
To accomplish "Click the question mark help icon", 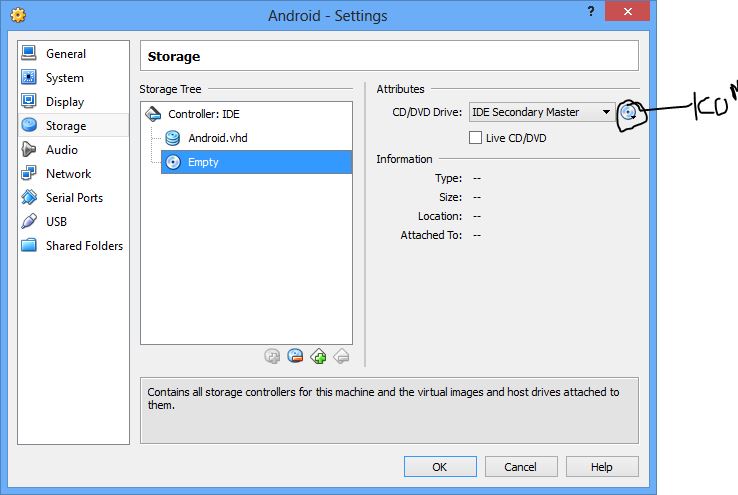I will 591,11.
